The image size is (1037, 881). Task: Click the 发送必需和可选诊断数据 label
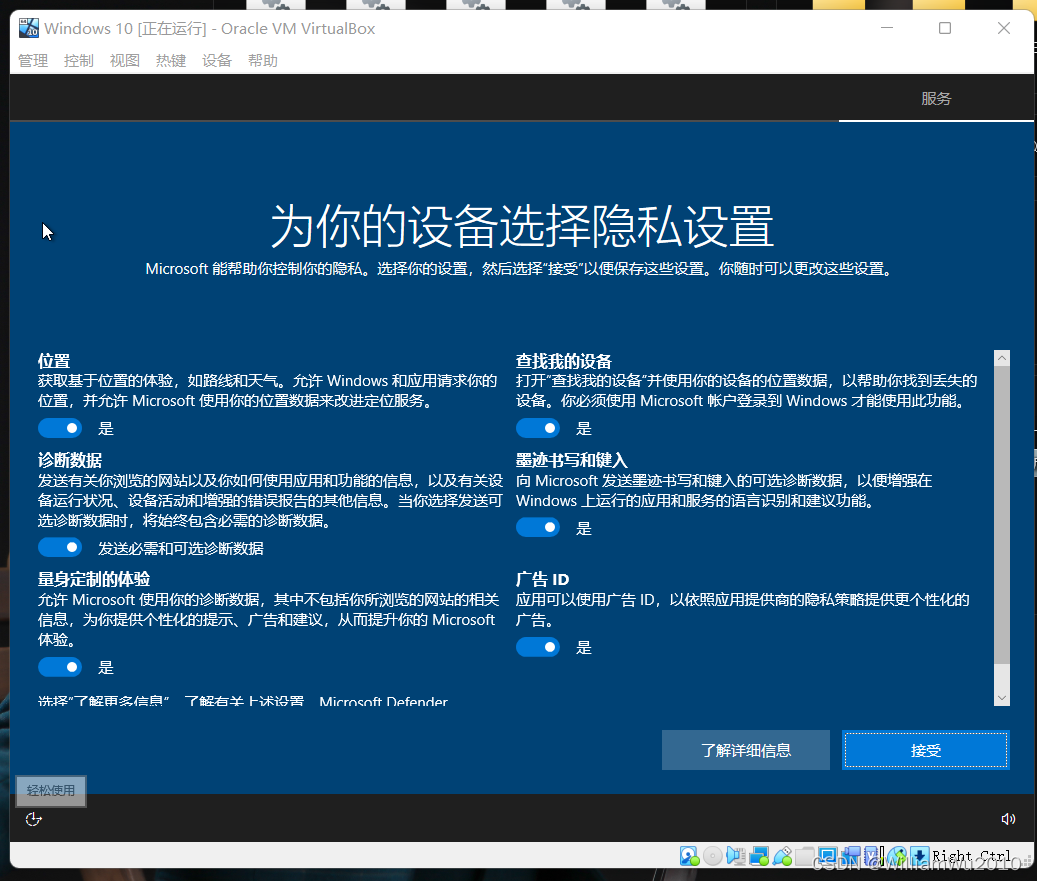[181, 548]
